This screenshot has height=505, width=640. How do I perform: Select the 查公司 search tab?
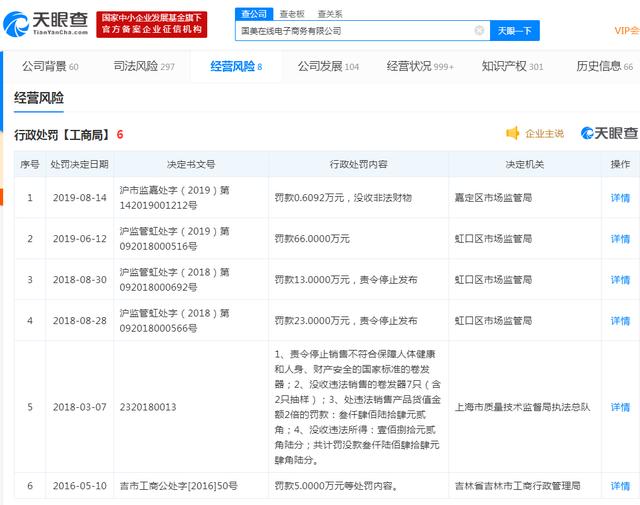pyautogui.click(x=253, y=14)
